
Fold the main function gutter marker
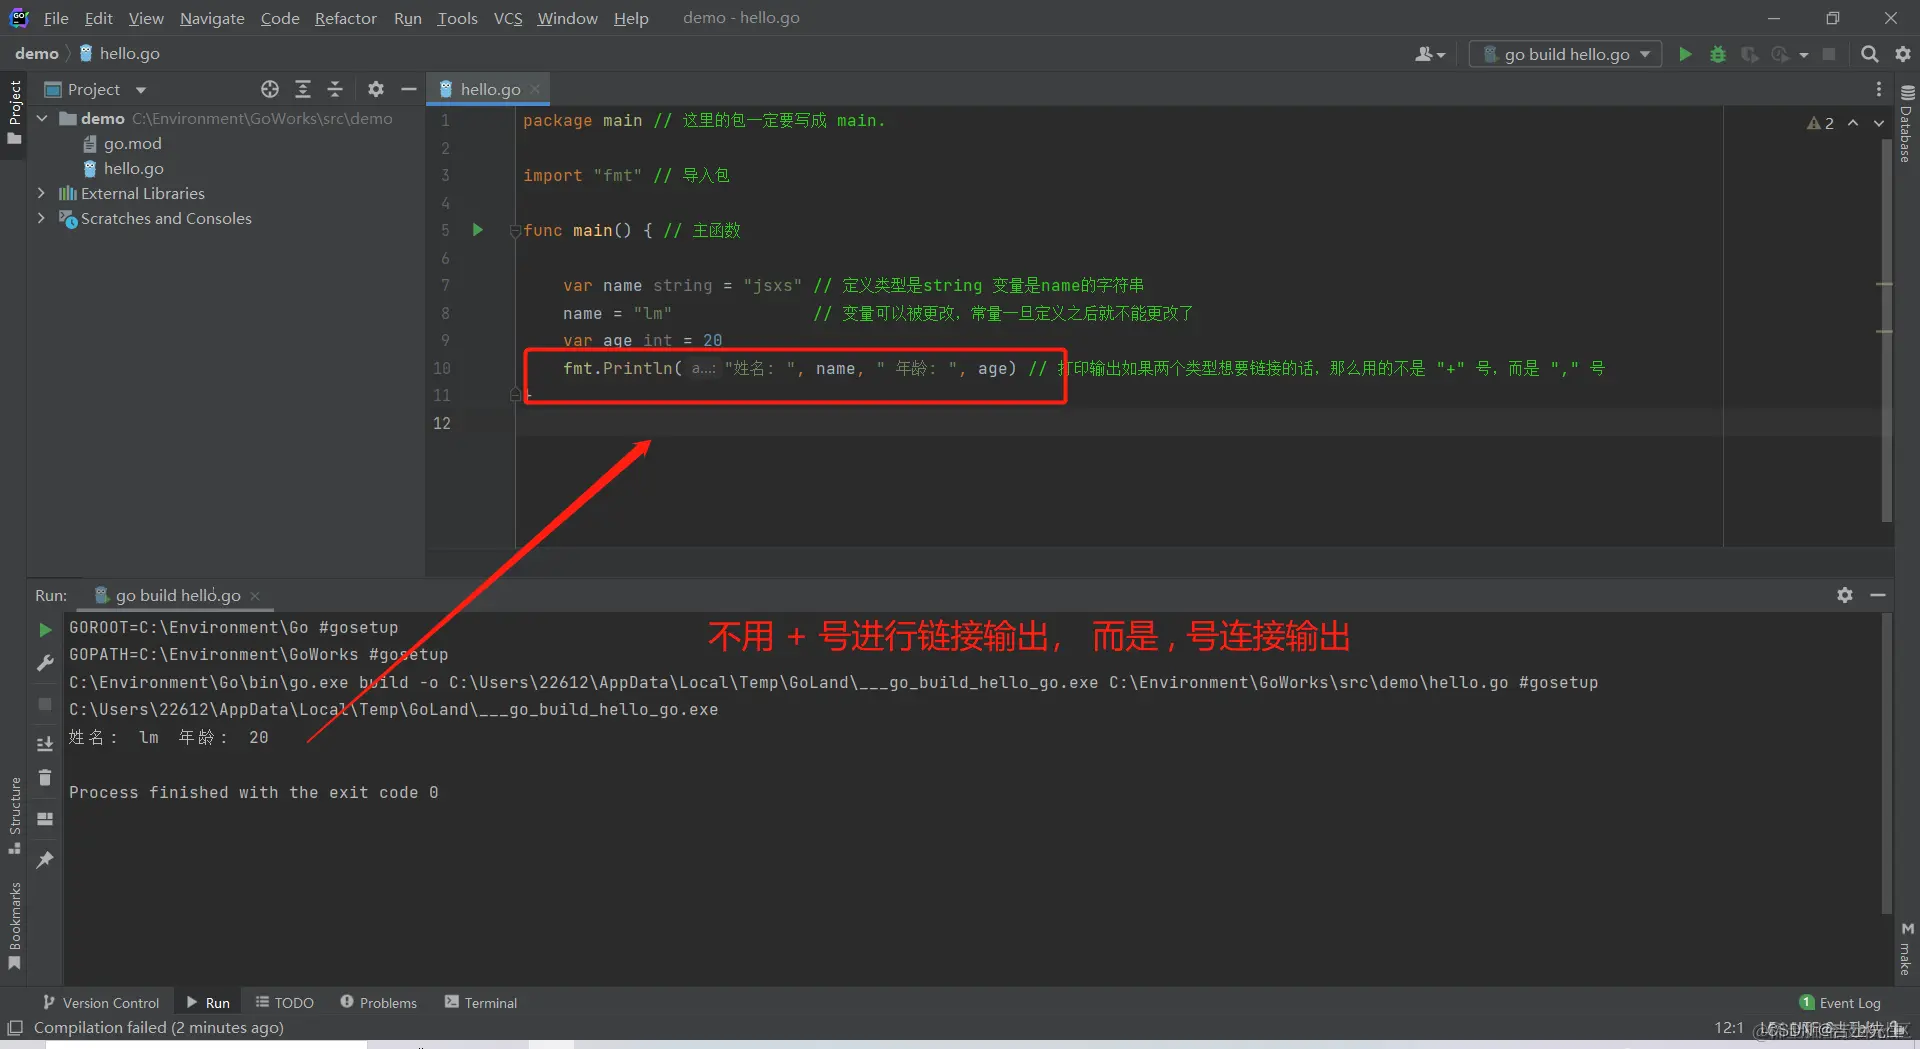515,231
